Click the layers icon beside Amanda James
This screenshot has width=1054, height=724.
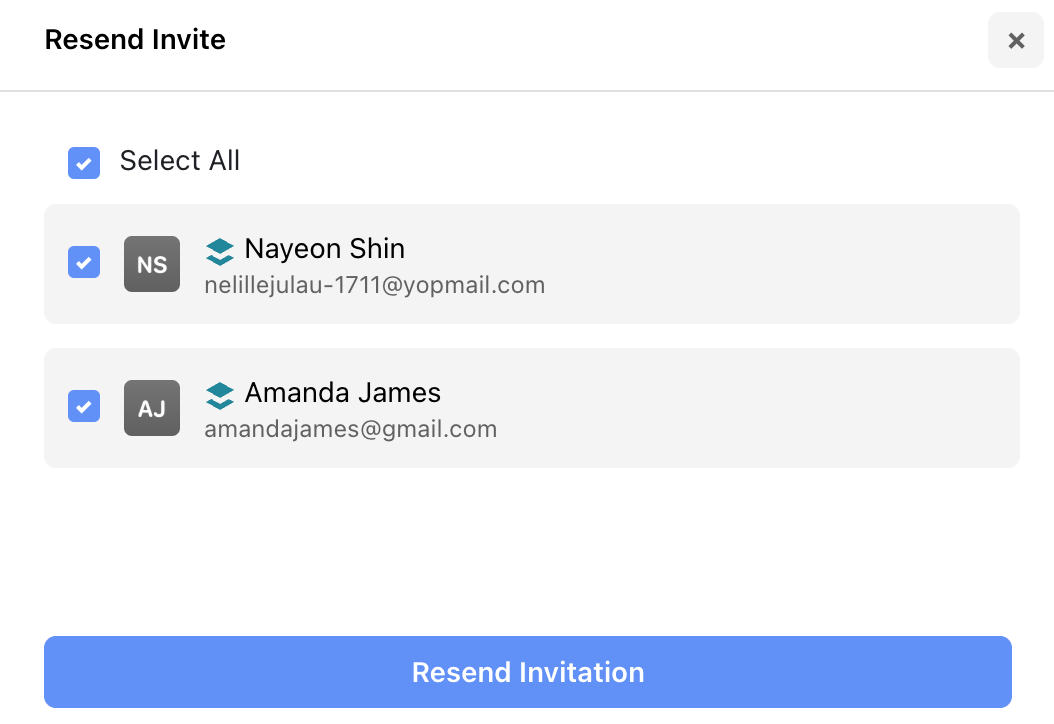point(220,394)
